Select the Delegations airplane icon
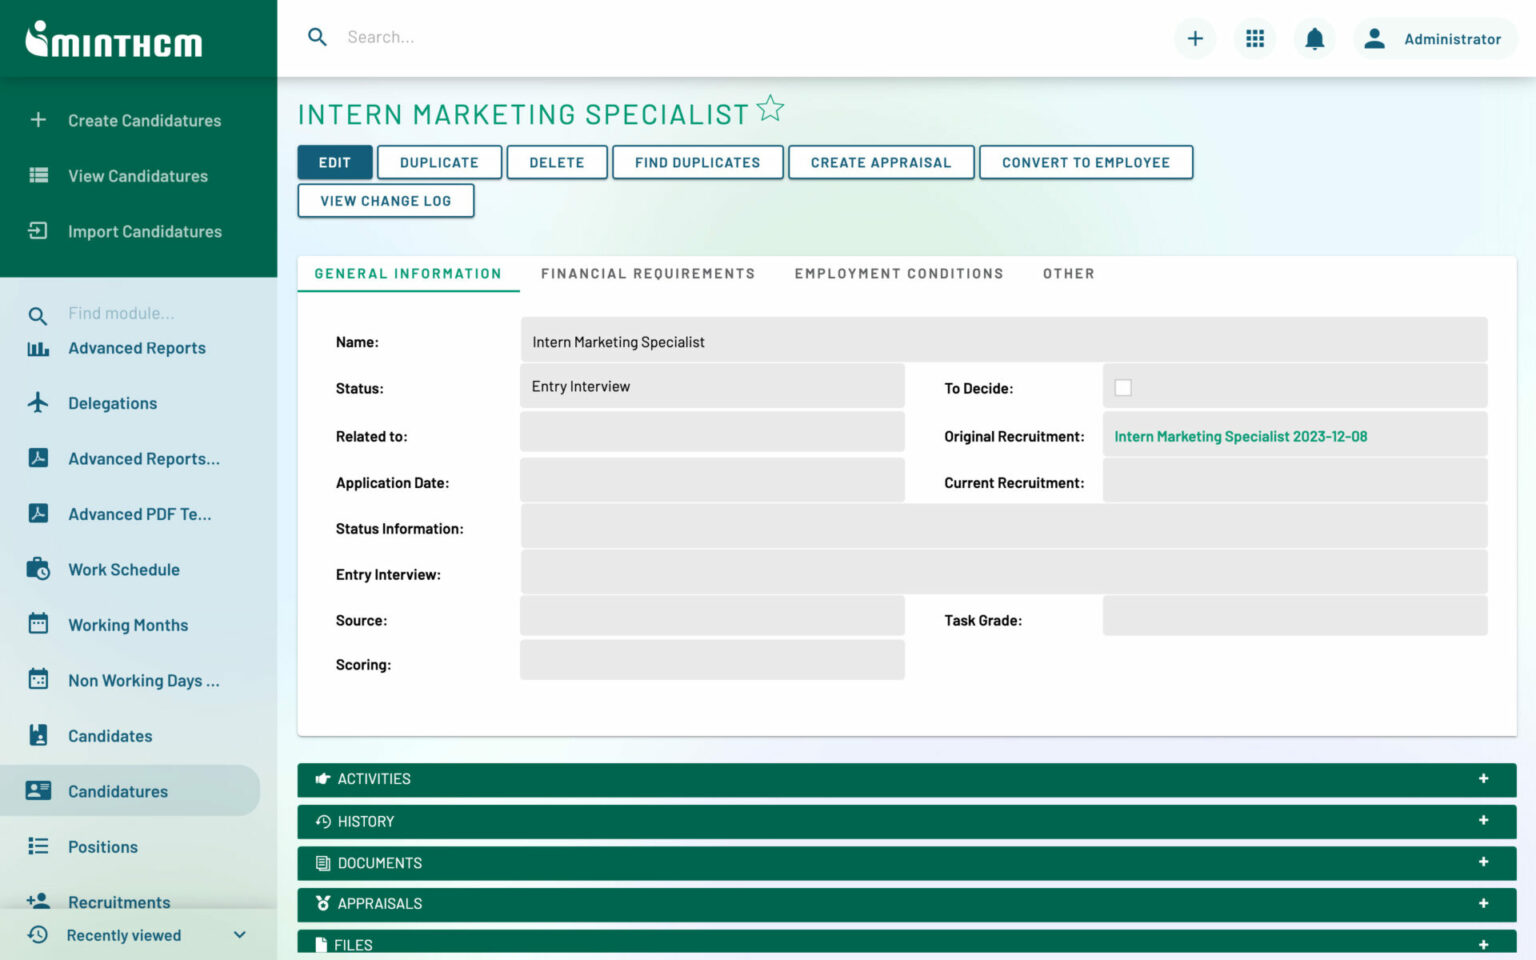Viewport: 1536px width, 960px height. click(x=37, y=403)
